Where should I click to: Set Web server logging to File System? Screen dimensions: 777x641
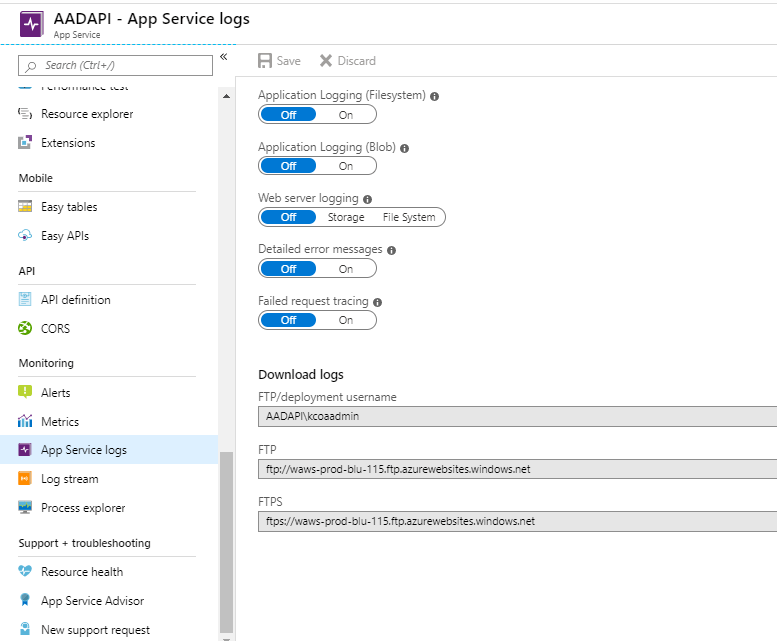pyautogui.click(x=409, y=217)
